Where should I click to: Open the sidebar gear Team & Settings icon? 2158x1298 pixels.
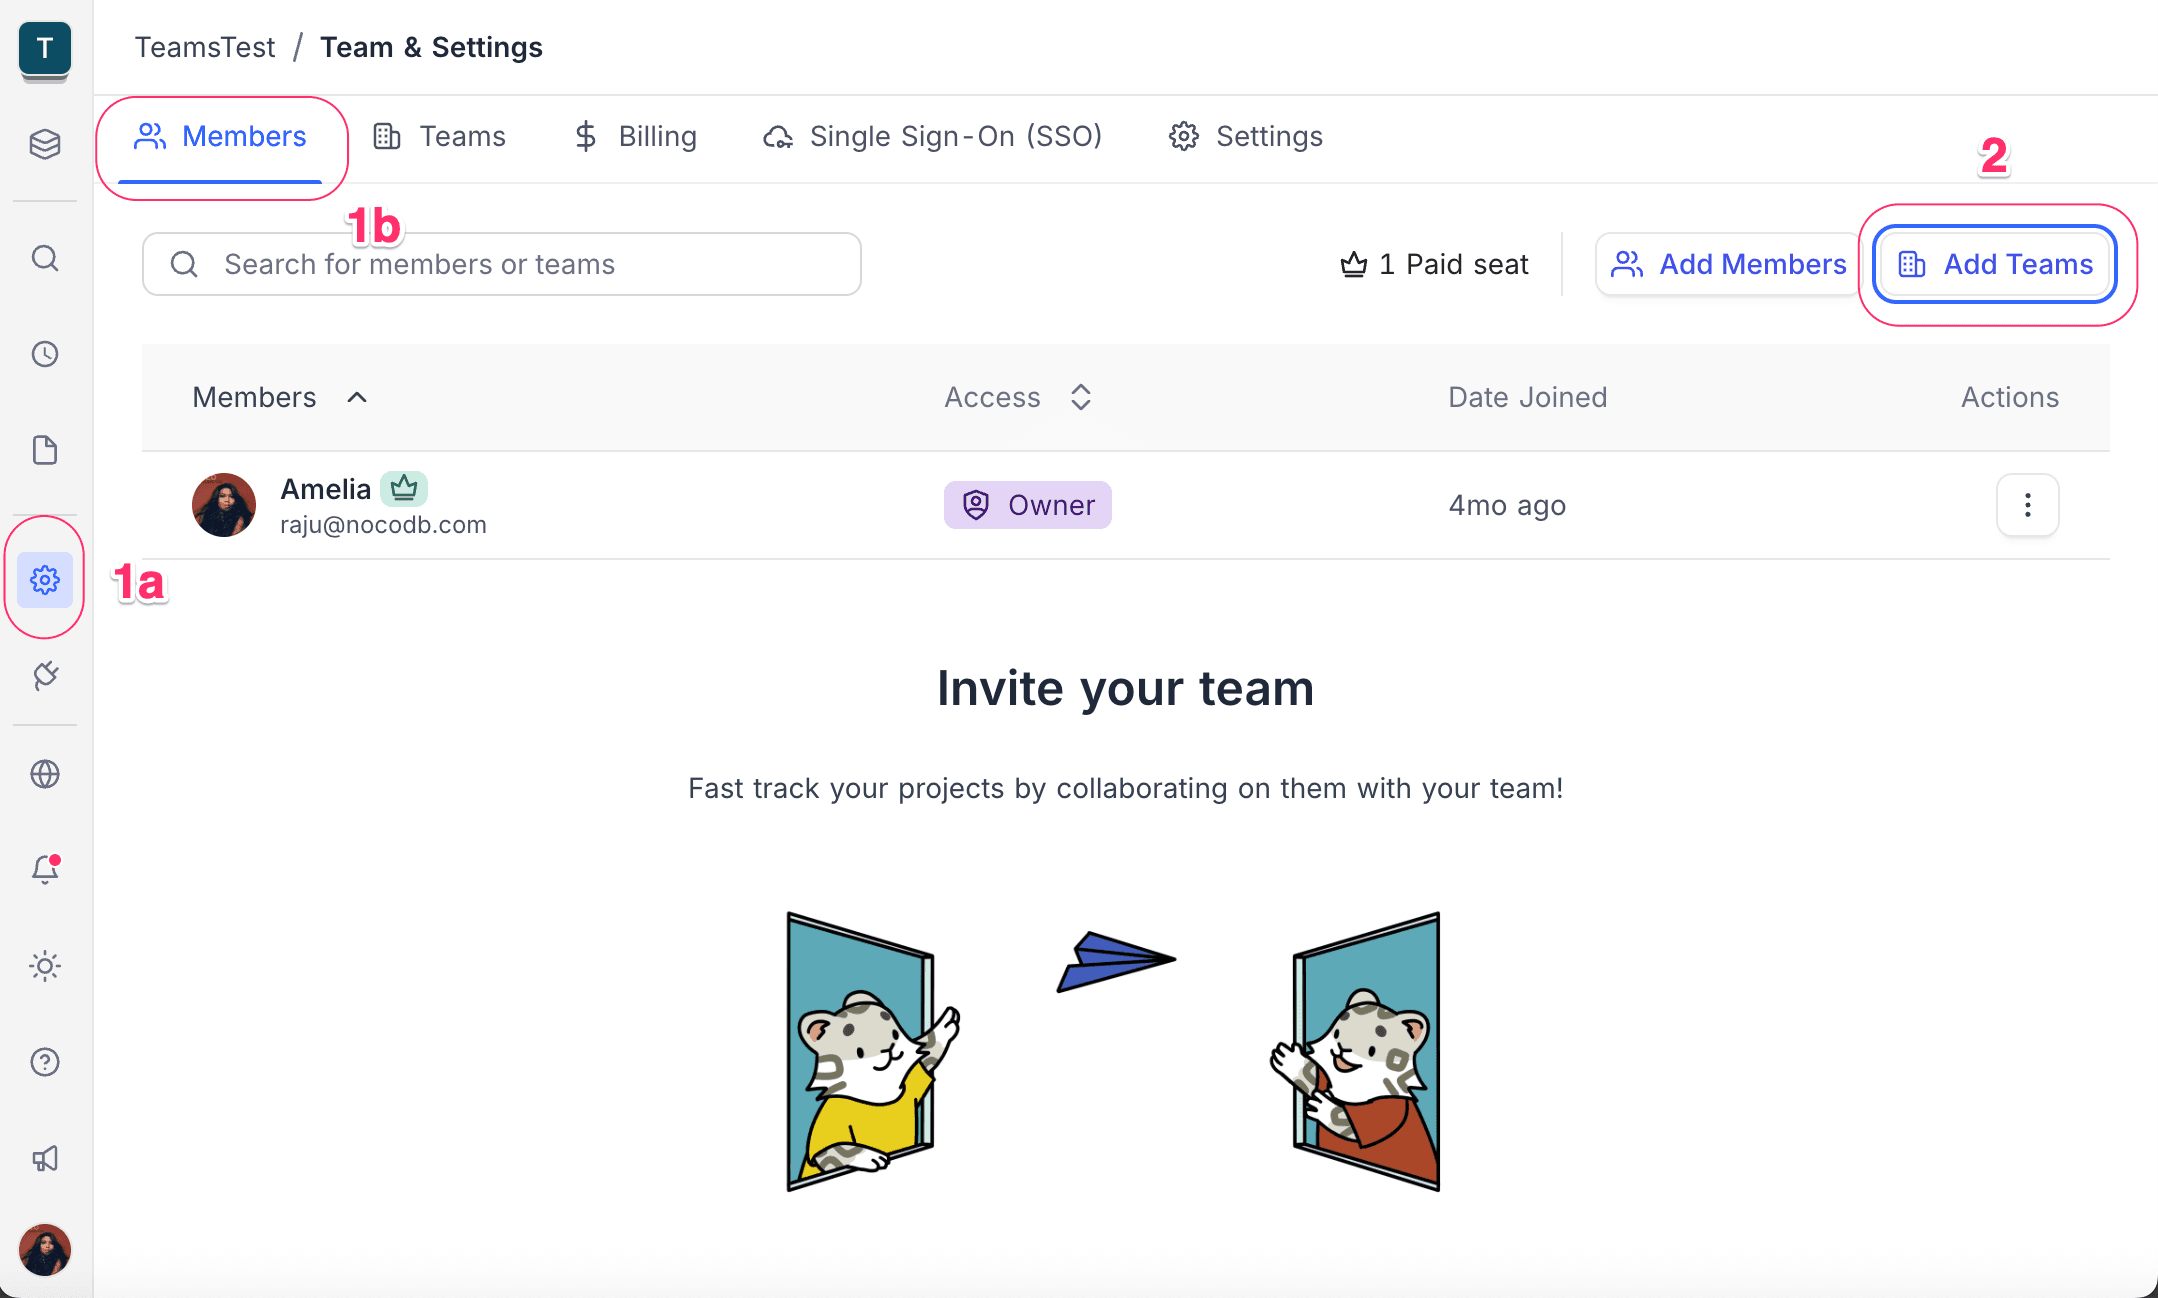tap(45, 580)
